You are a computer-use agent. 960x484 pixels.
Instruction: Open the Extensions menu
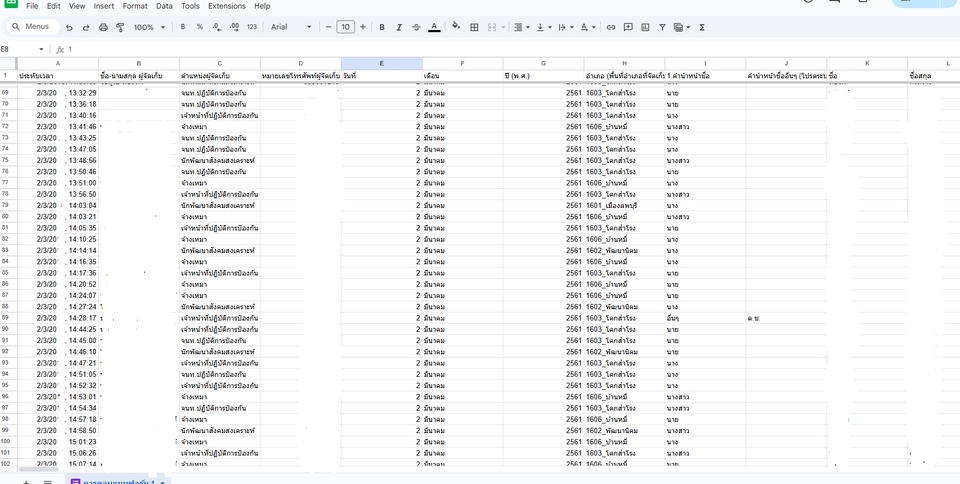click(x=227, y=6)
